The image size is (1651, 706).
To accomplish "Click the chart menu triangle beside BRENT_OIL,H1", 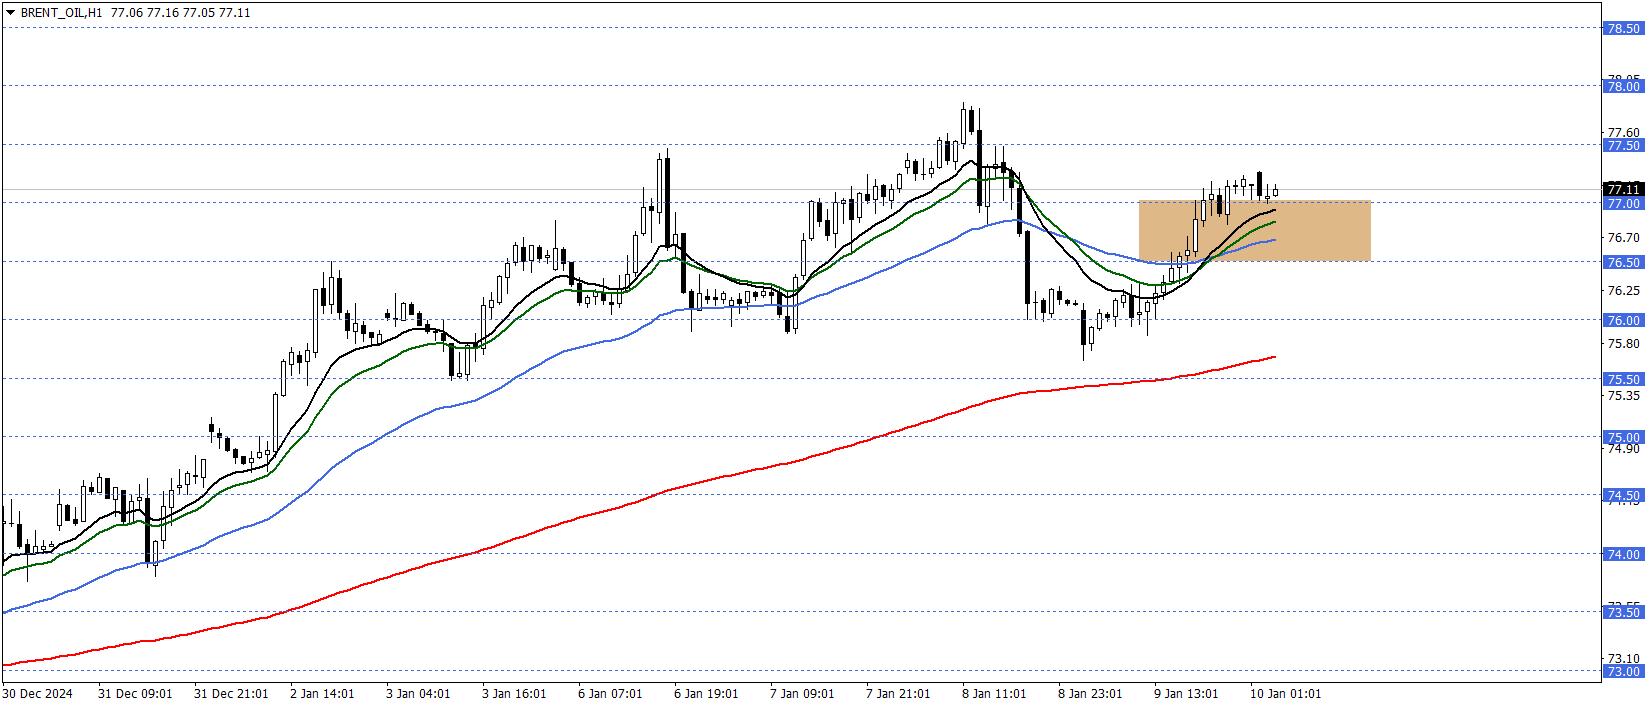I will click(x=10, y=13).
